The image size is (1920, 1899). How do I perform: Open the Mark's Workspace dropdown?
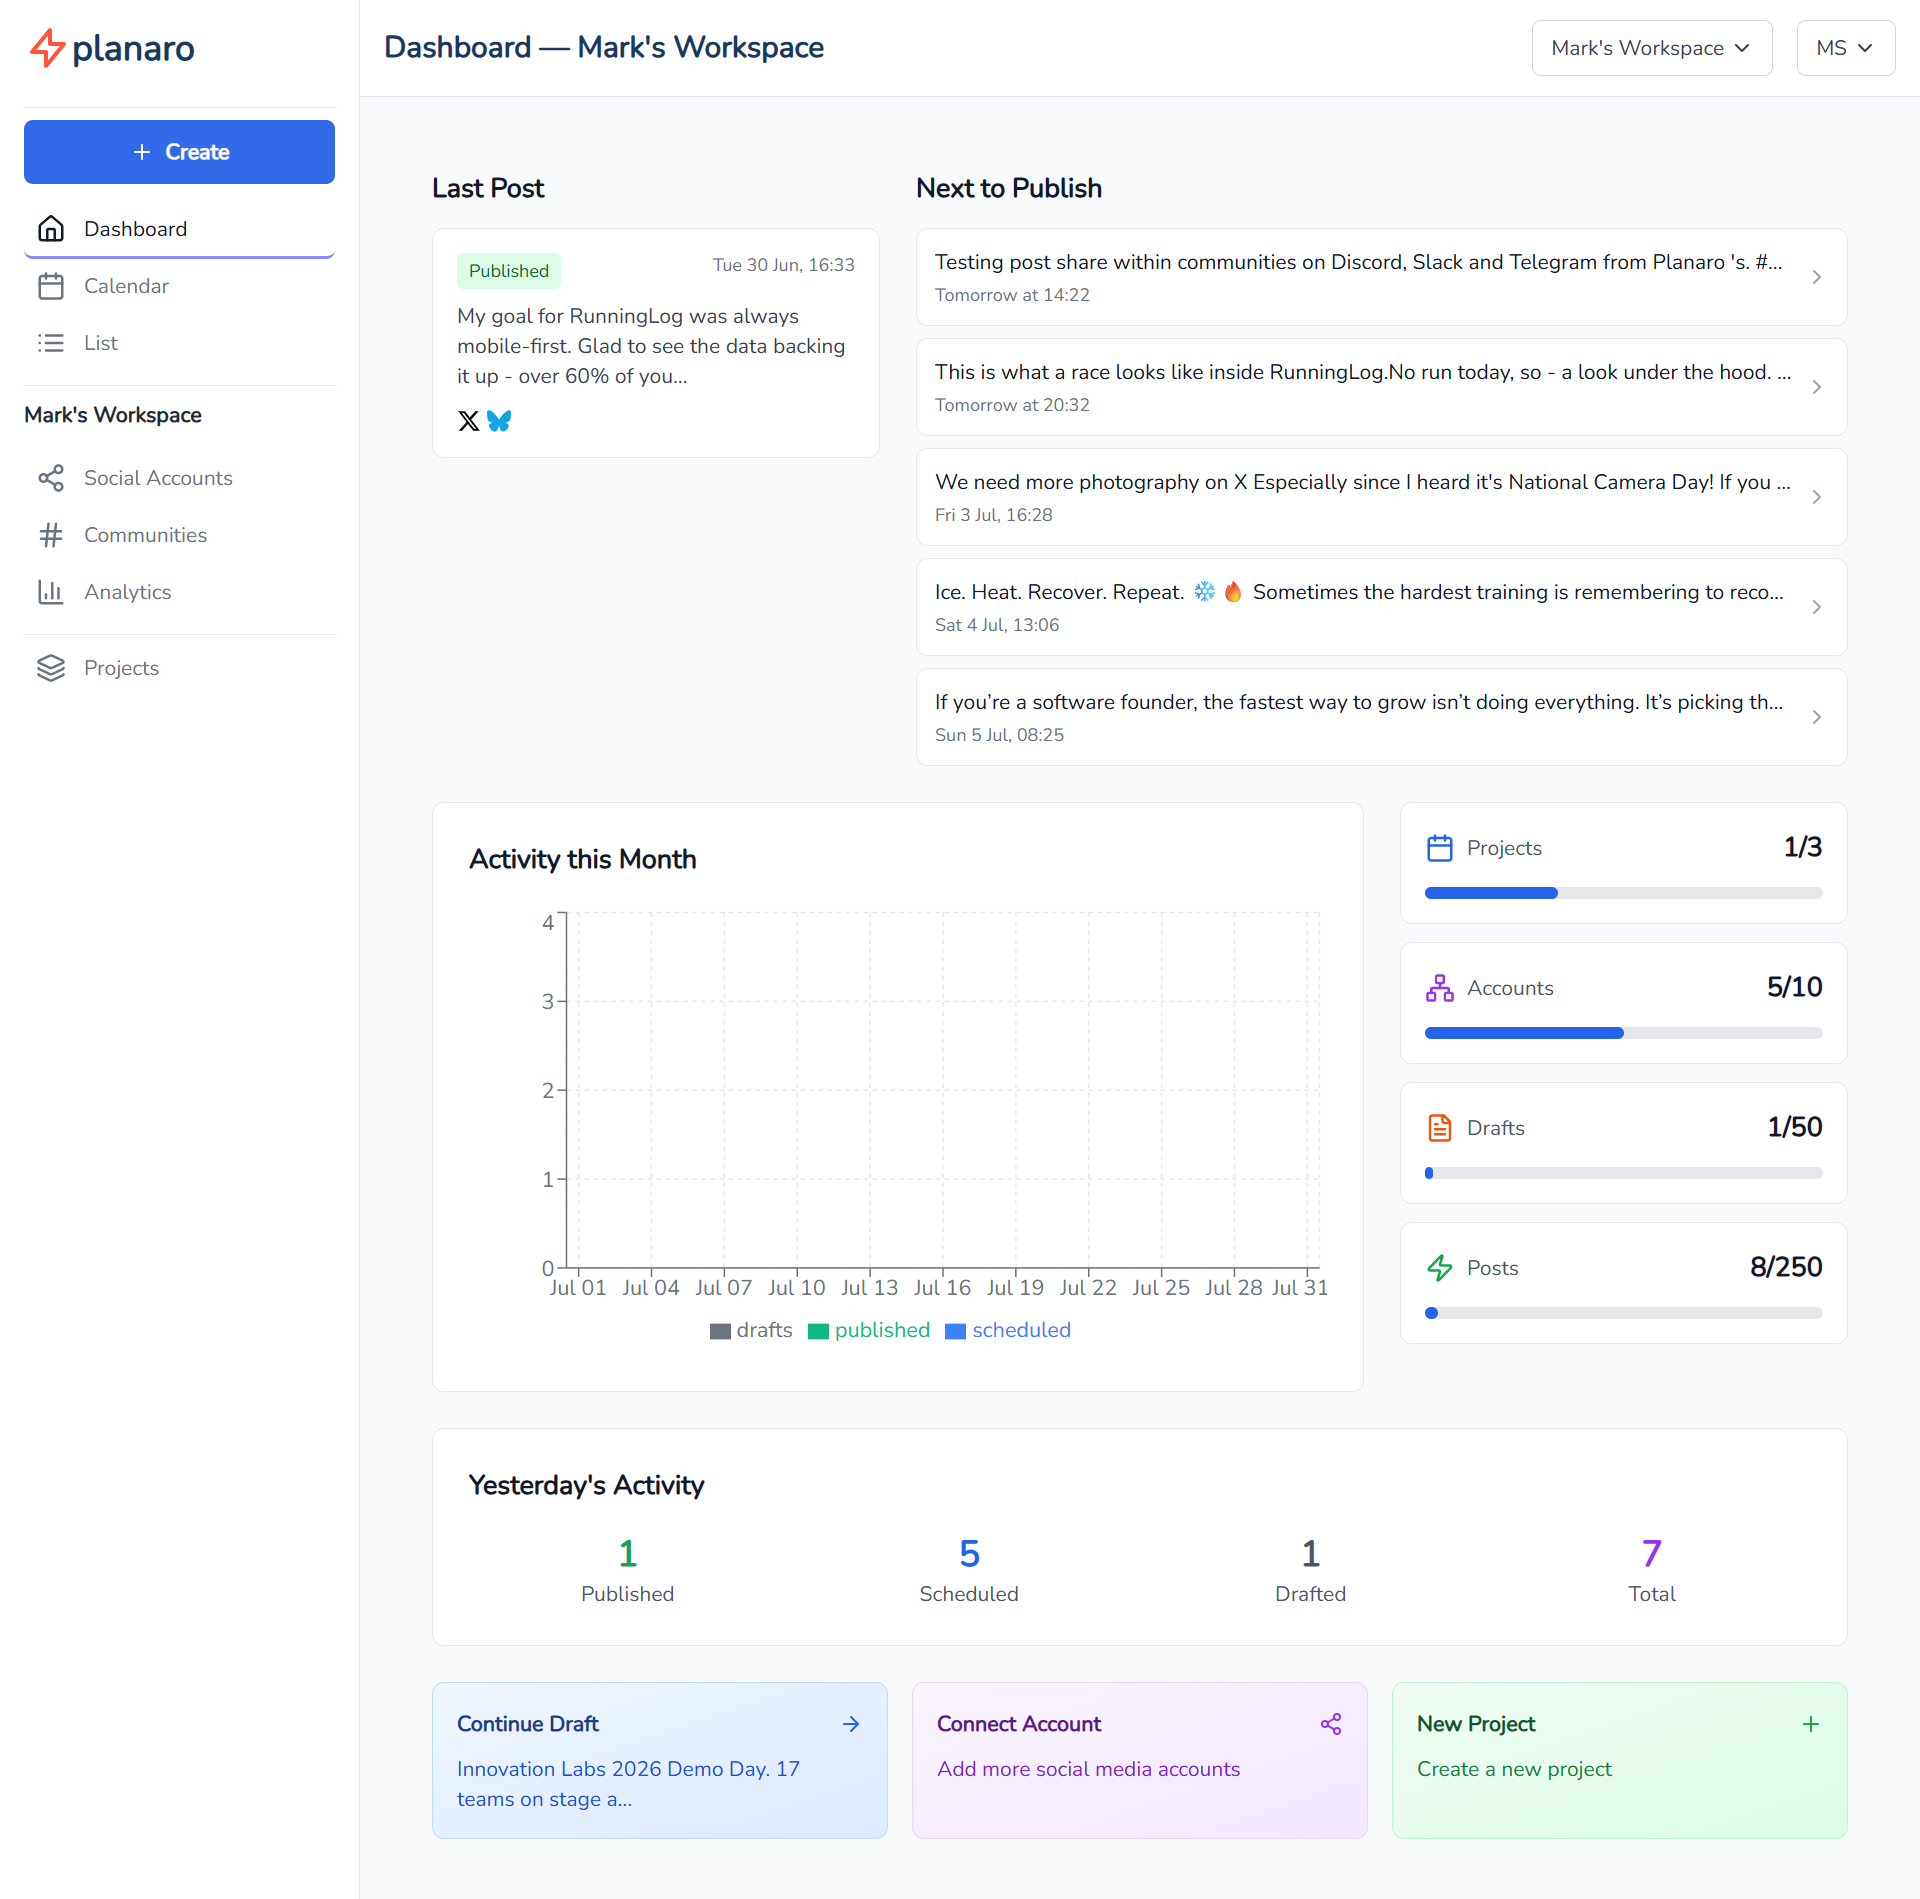click(x=1652, y=48)
